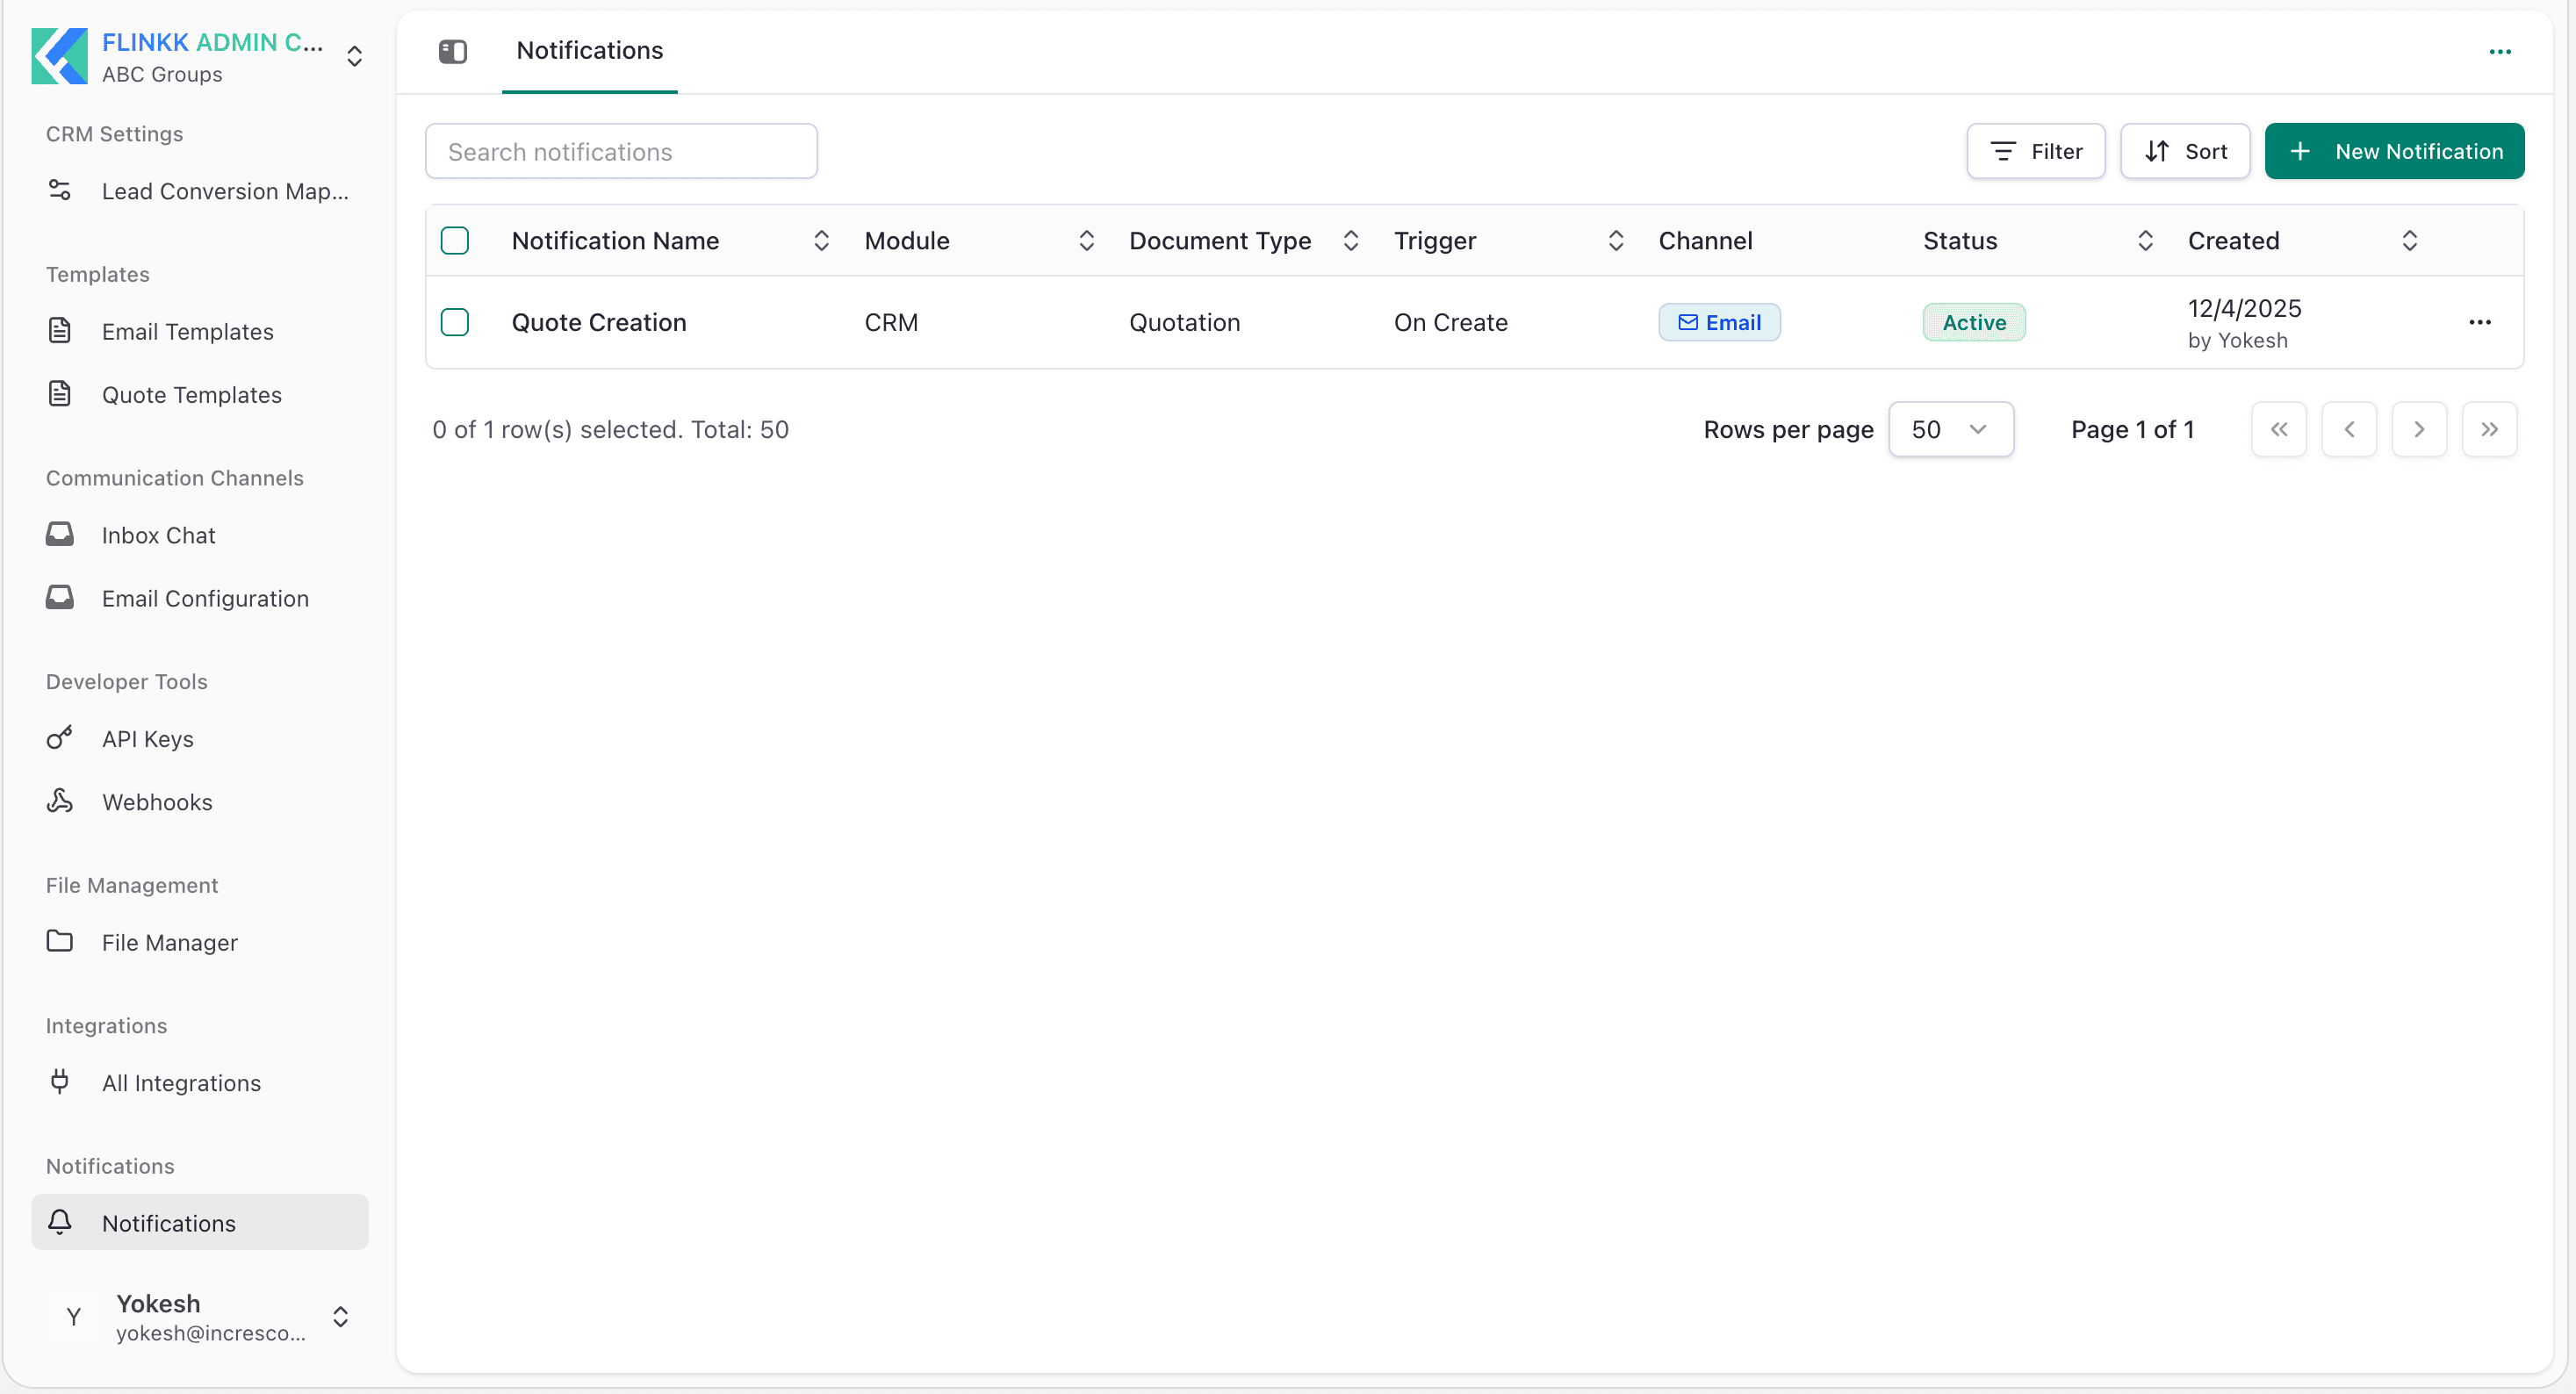Go to next page of results
The width and height of the screenshot is (2576, 1394).
2418,430
